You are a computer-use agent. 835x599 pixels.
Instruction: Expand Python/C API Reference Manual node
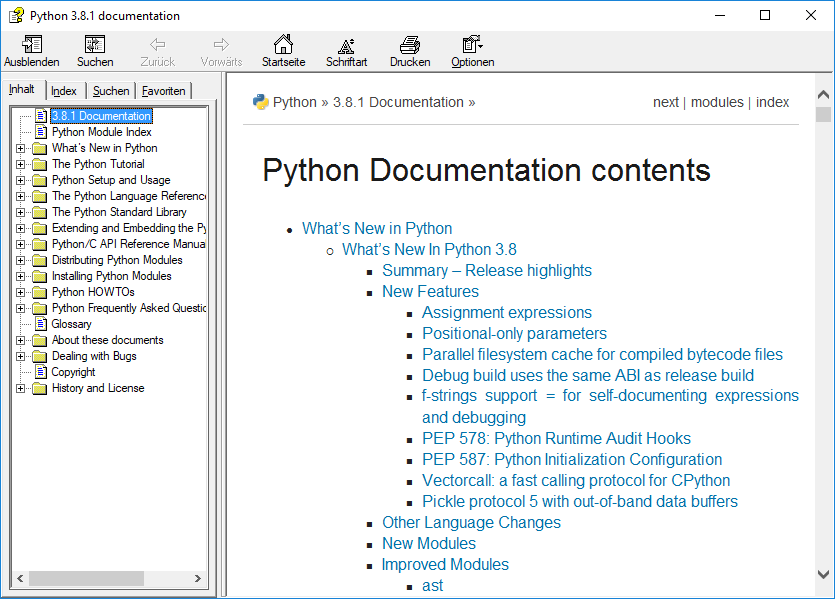20,244
